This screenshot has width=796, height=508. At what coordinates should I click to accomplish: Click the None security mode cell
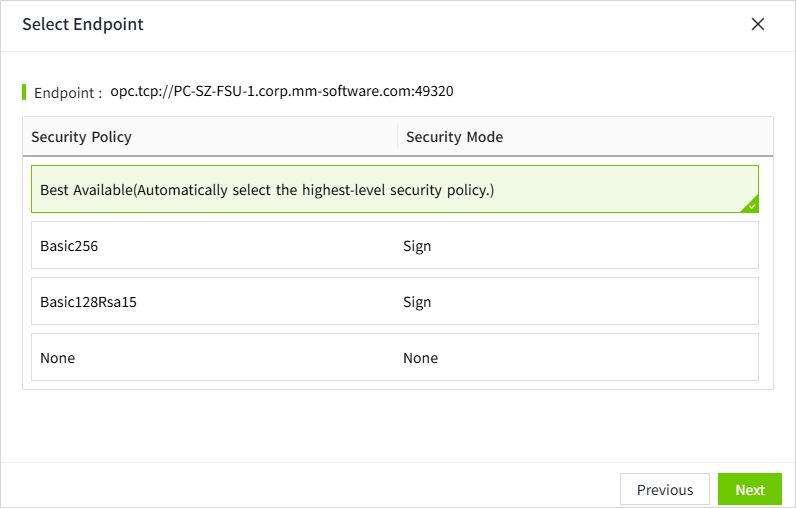[420, 358]
